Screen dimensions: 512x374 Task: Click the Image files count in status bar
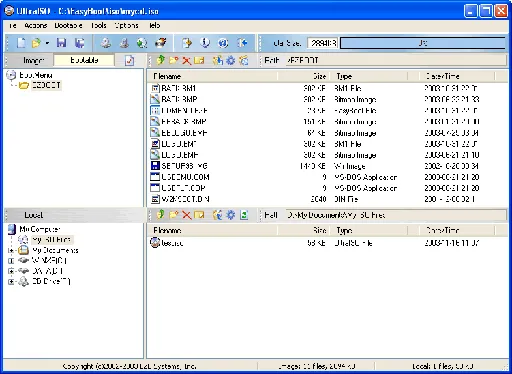click(x=316, y=366)
